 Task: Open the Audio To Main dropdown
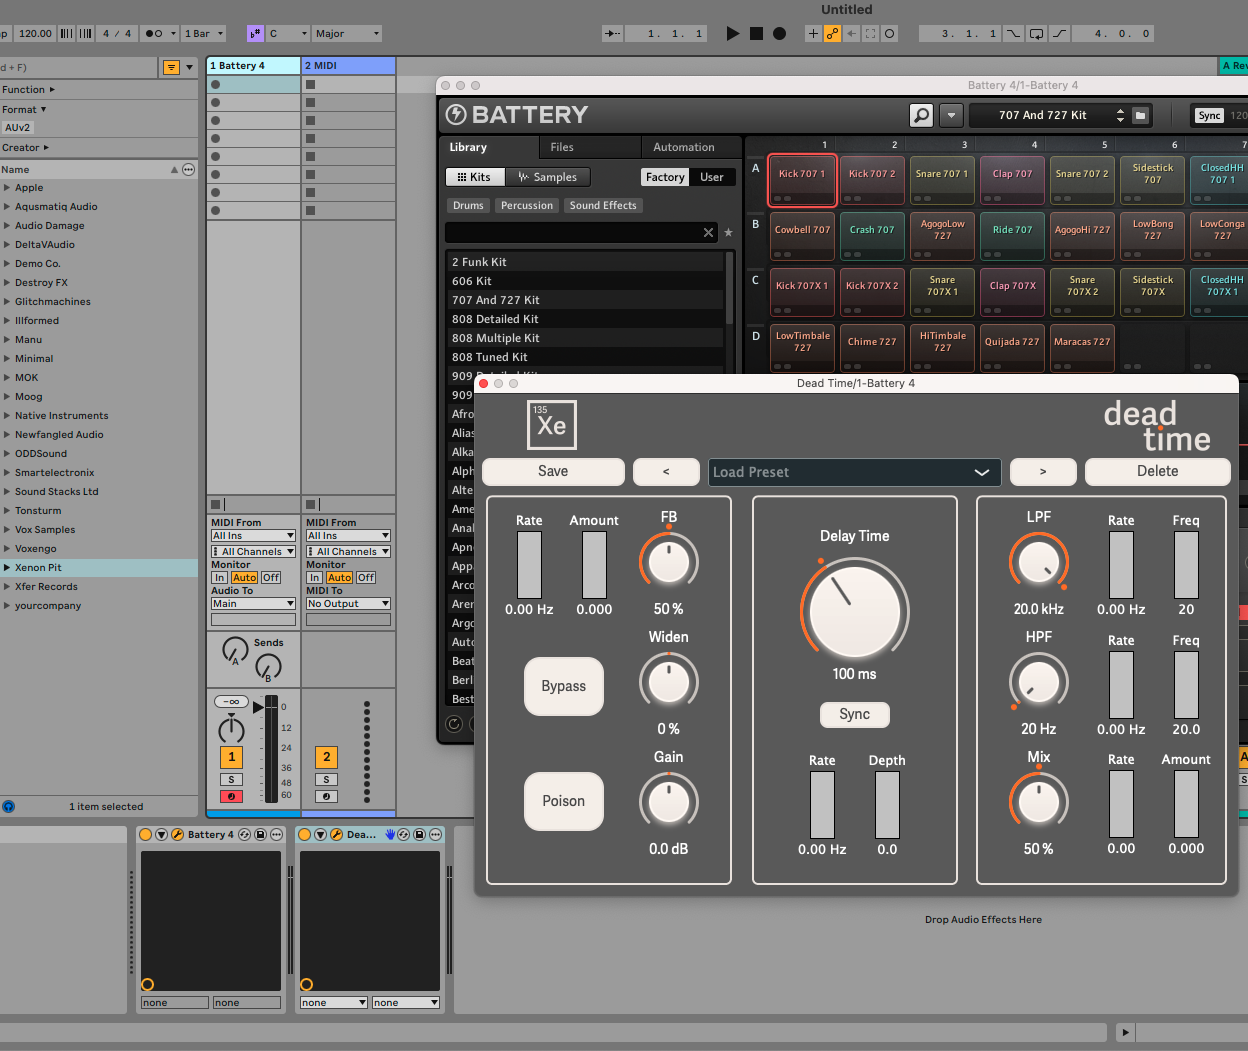[253, 604]
